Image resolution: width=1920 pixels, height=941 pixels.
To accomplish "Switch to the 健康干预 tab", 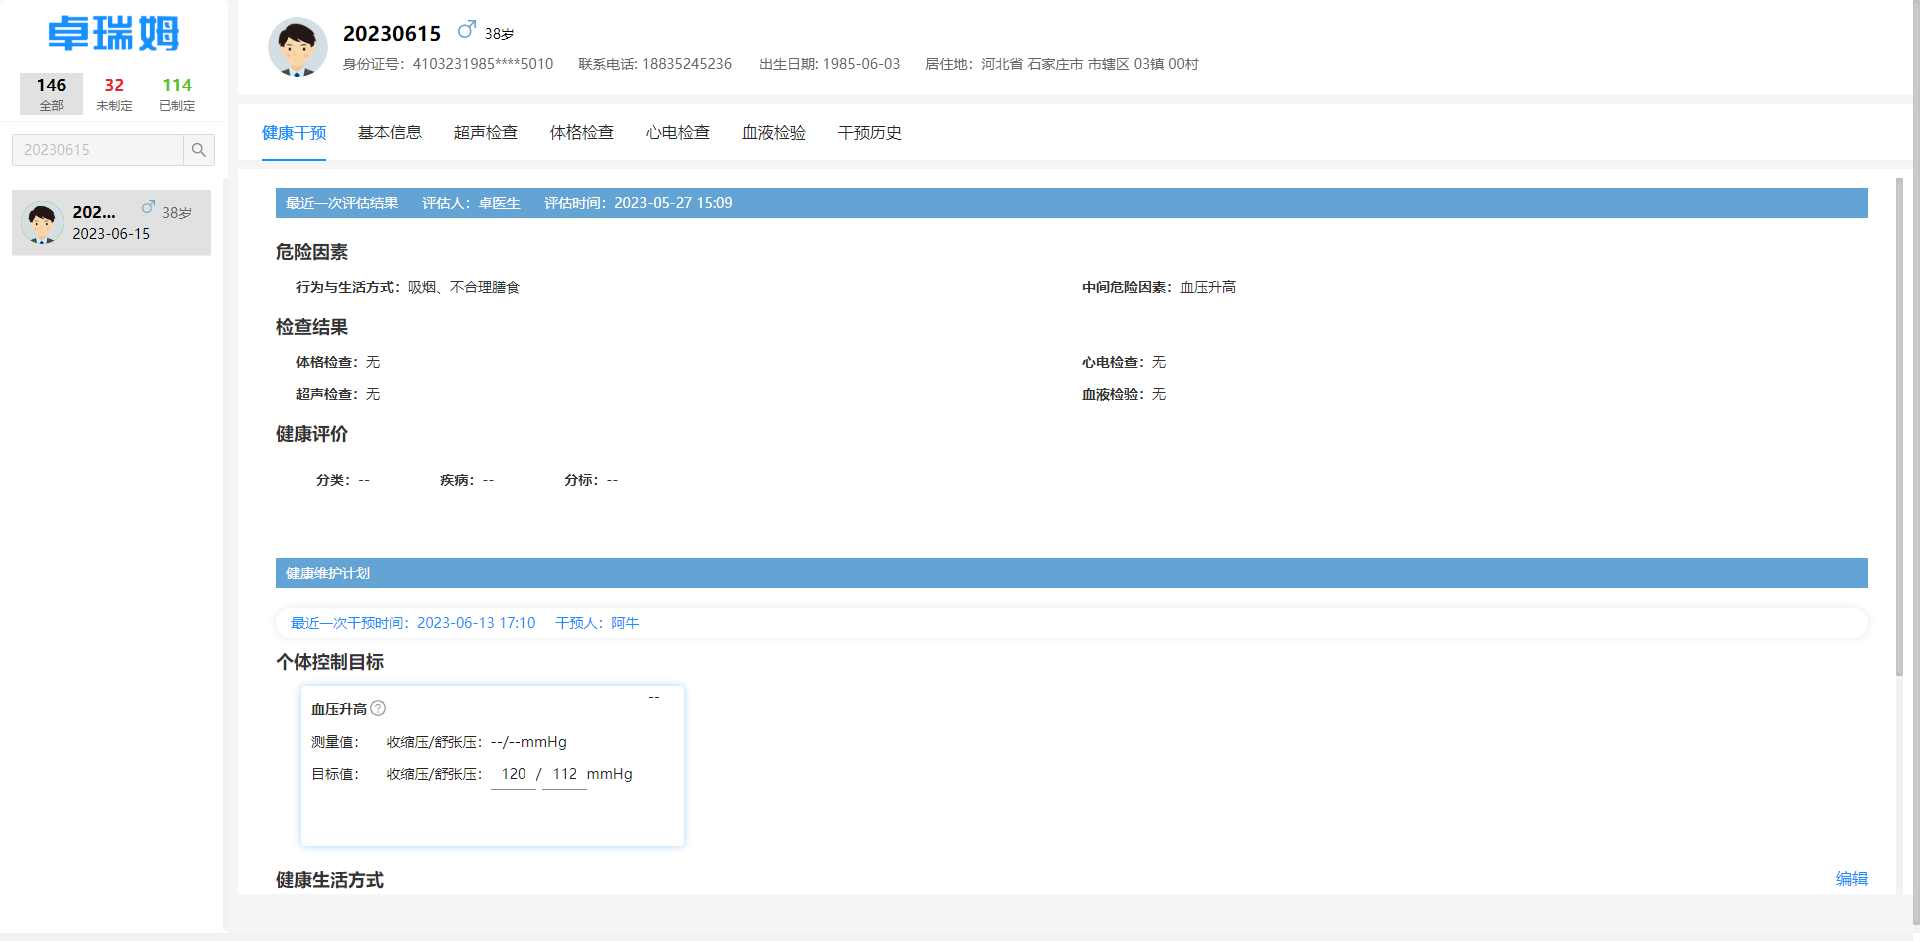I will (x=294, y=133).
